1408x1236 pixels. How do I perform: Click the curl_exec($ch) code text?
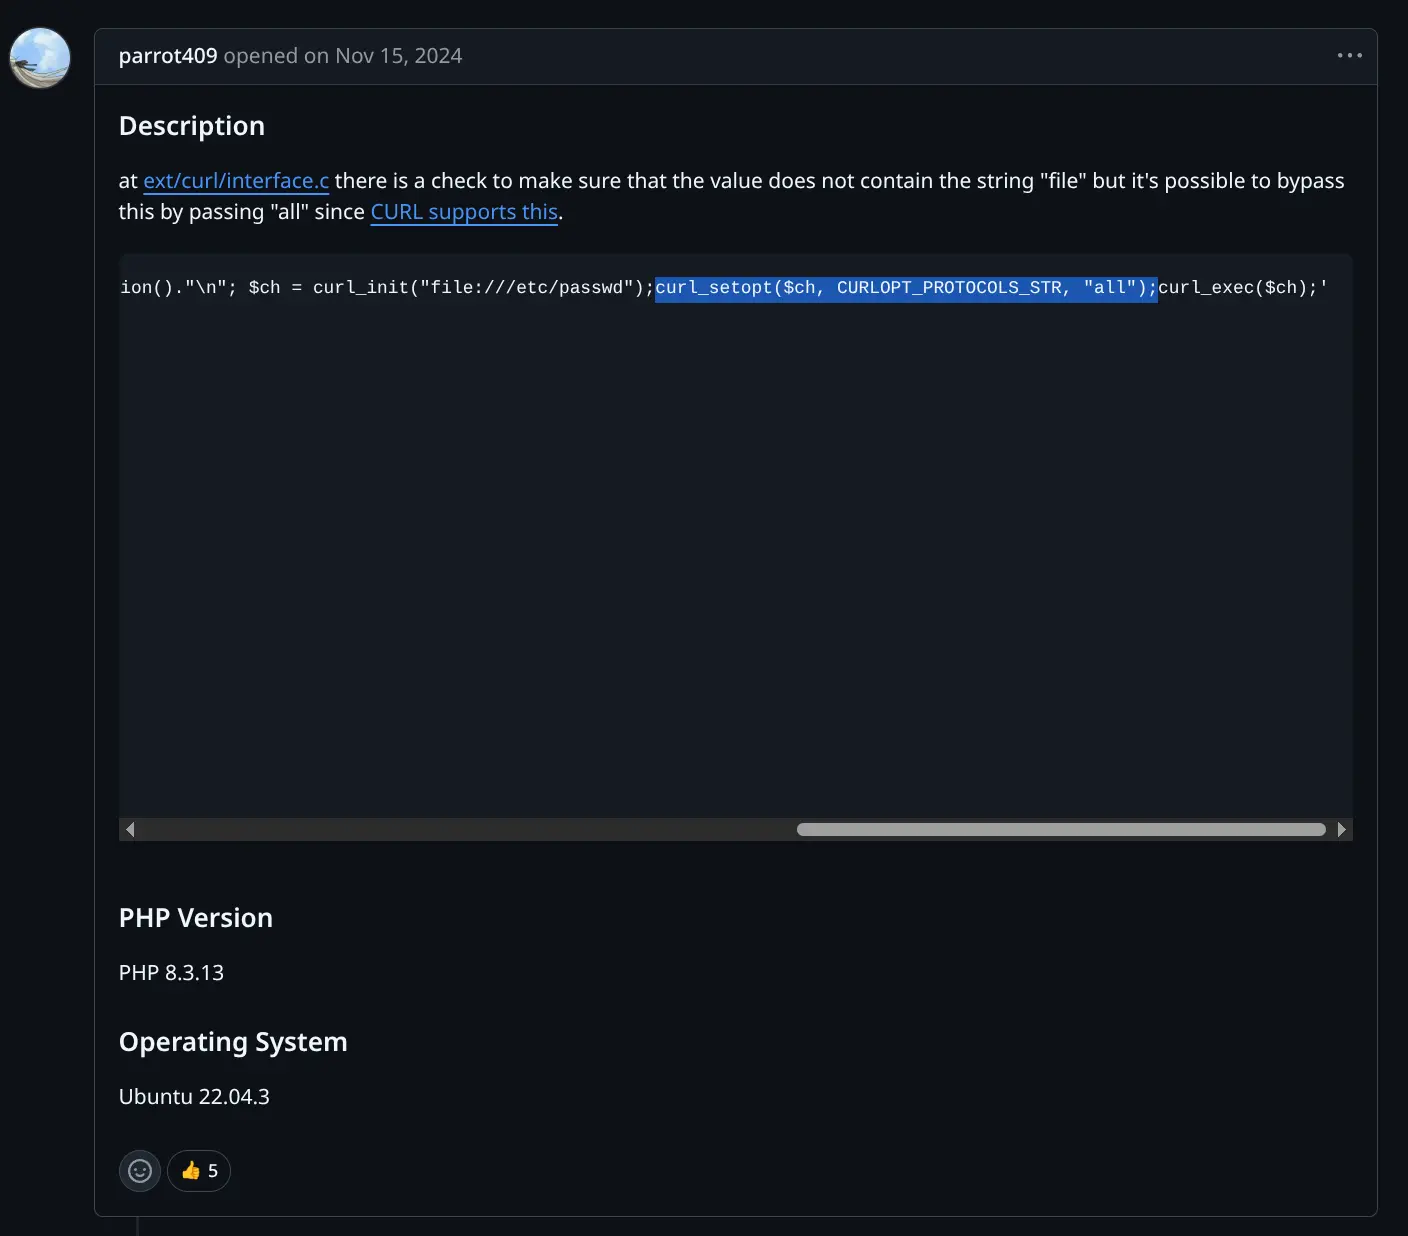[x=1232, y=288]
